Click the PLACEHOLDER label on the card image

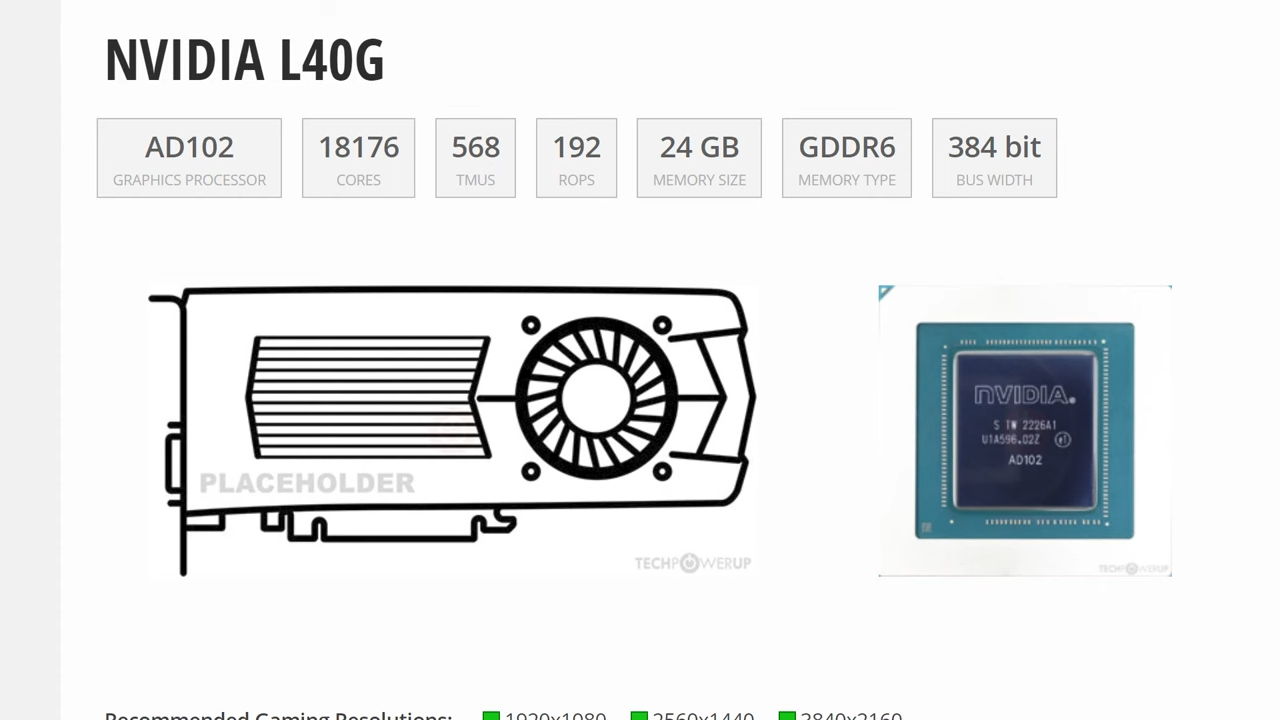pyautogui.click(x=306, y=483)
